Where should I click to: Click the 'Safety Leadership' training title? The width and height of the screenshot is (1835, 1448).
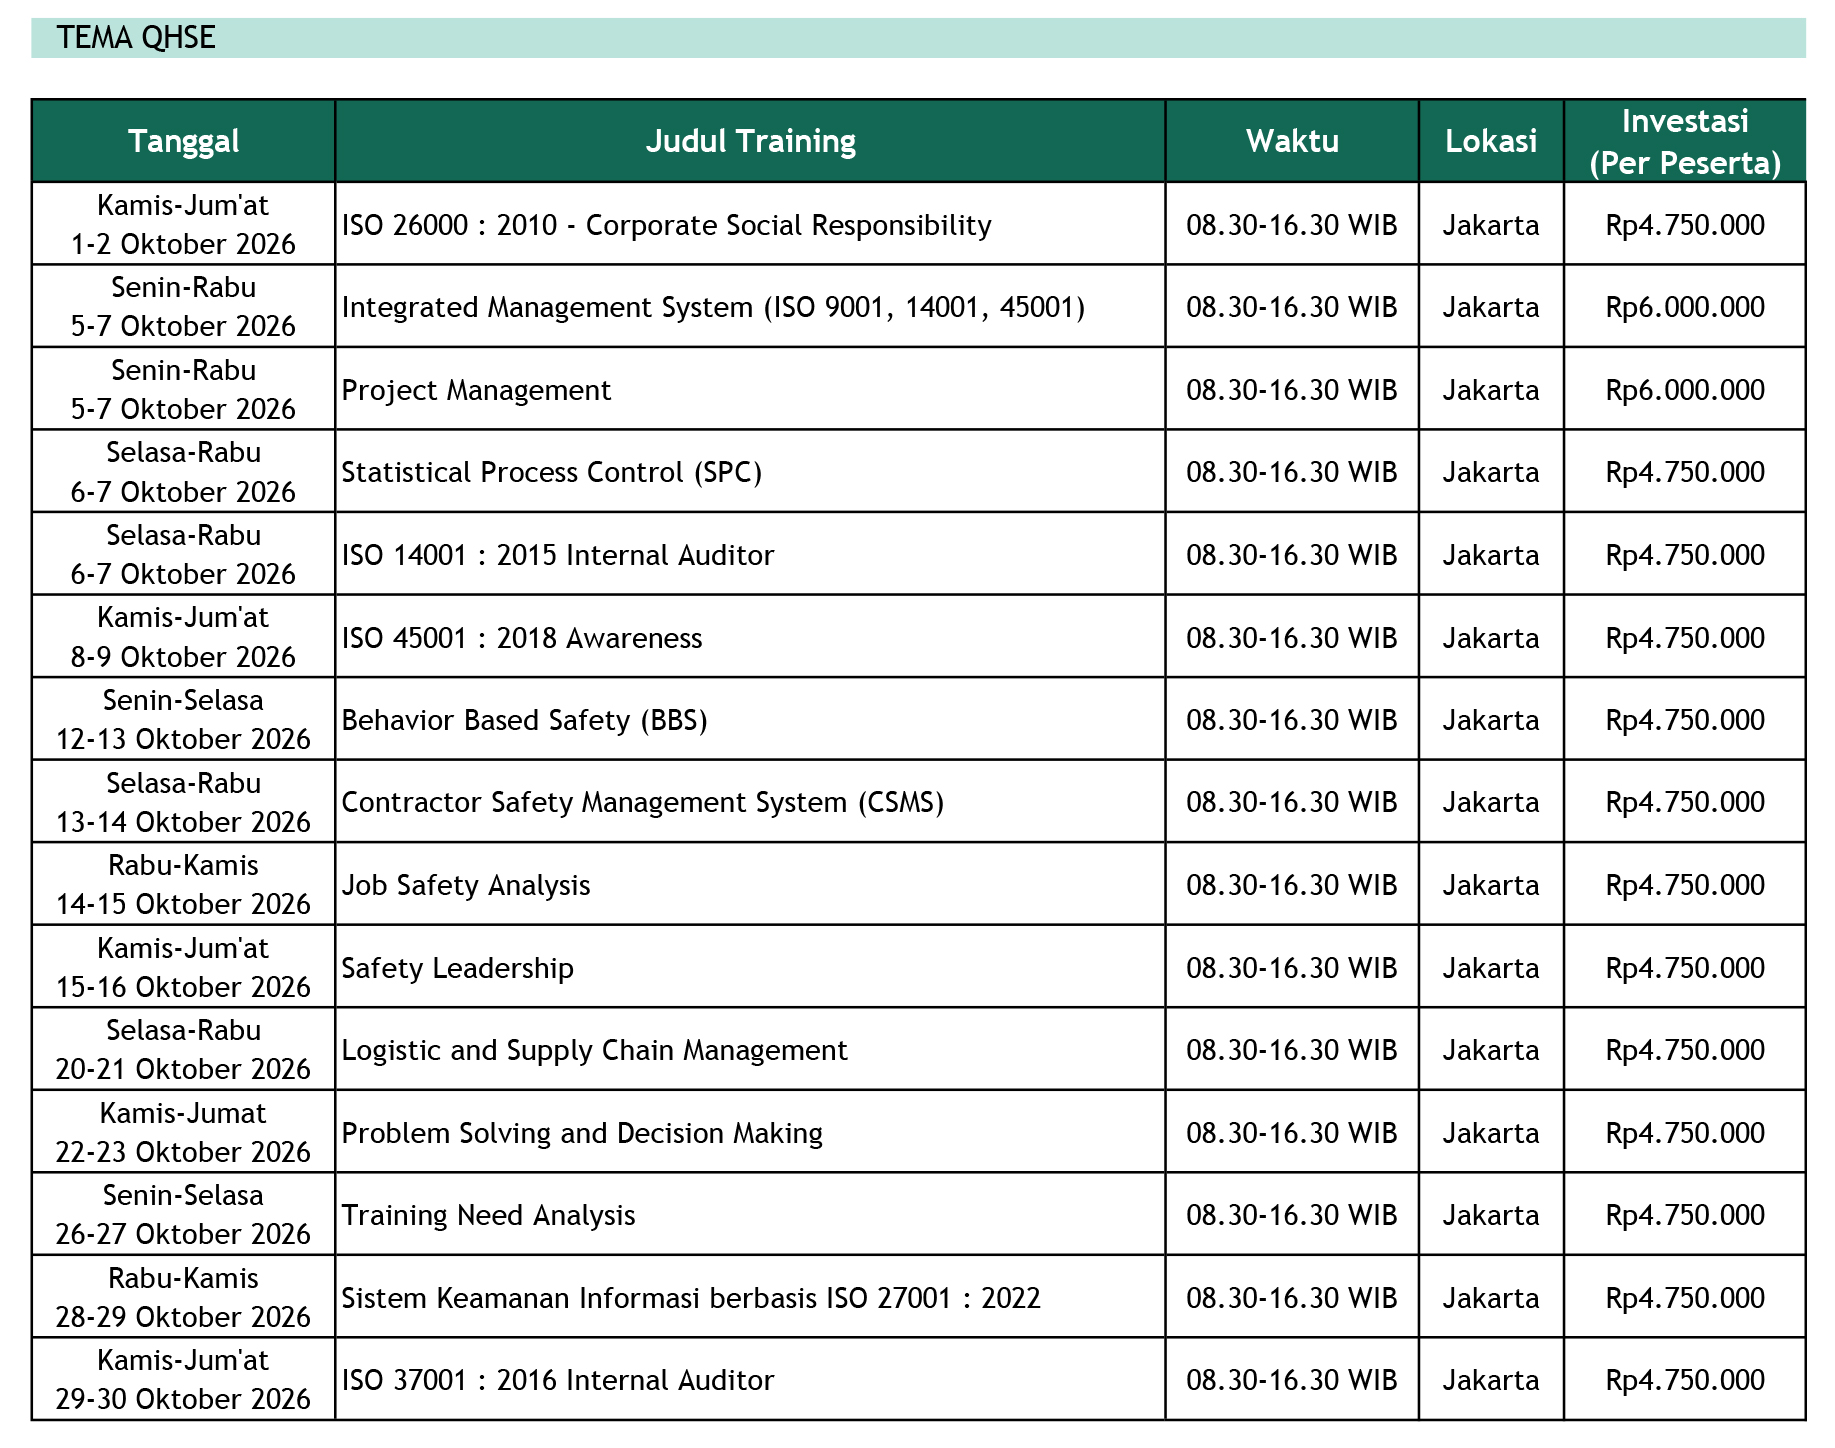coord(458,968)
